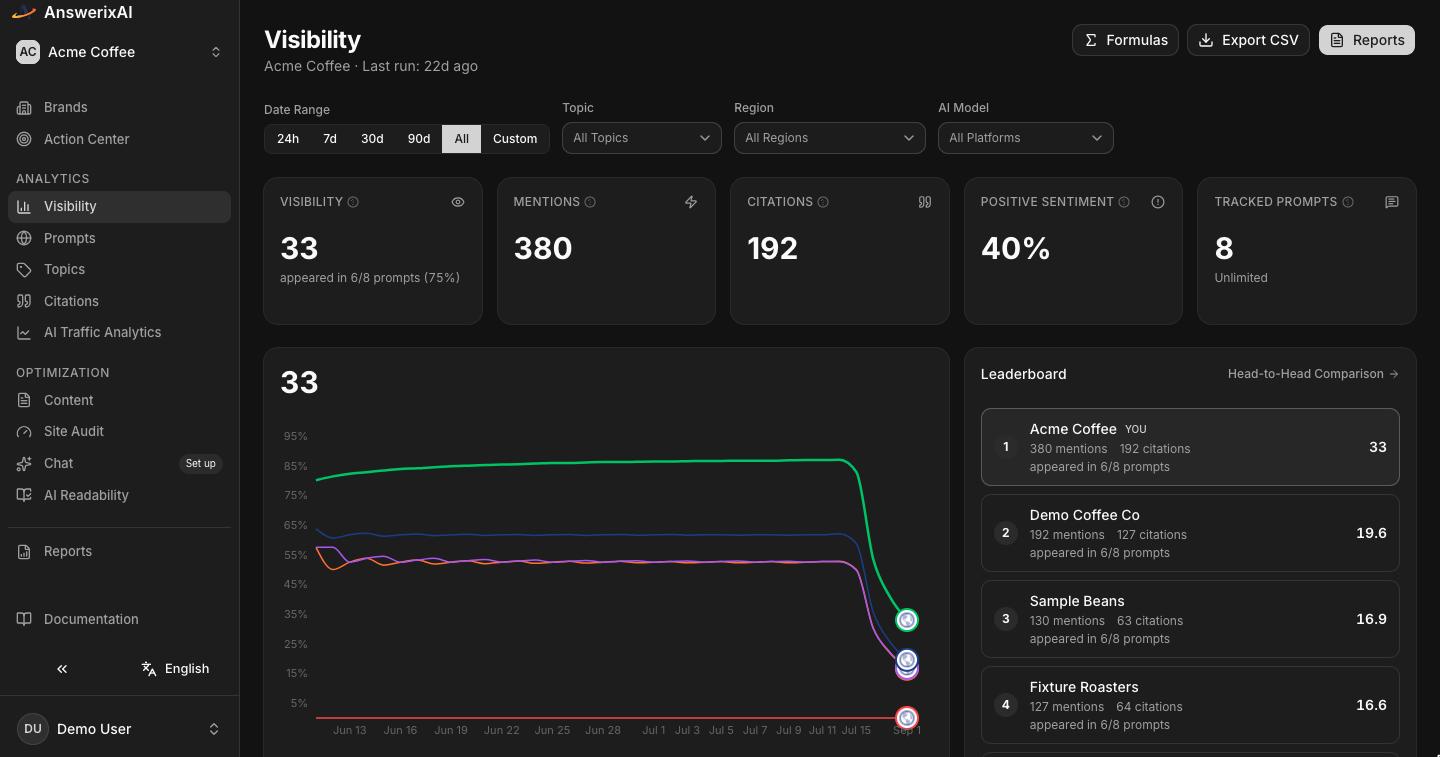The height and width of the screenshot is (757, 1440).
Task: Click the English language translate icon
Action: pyautogui.click(x=149, y=669)
